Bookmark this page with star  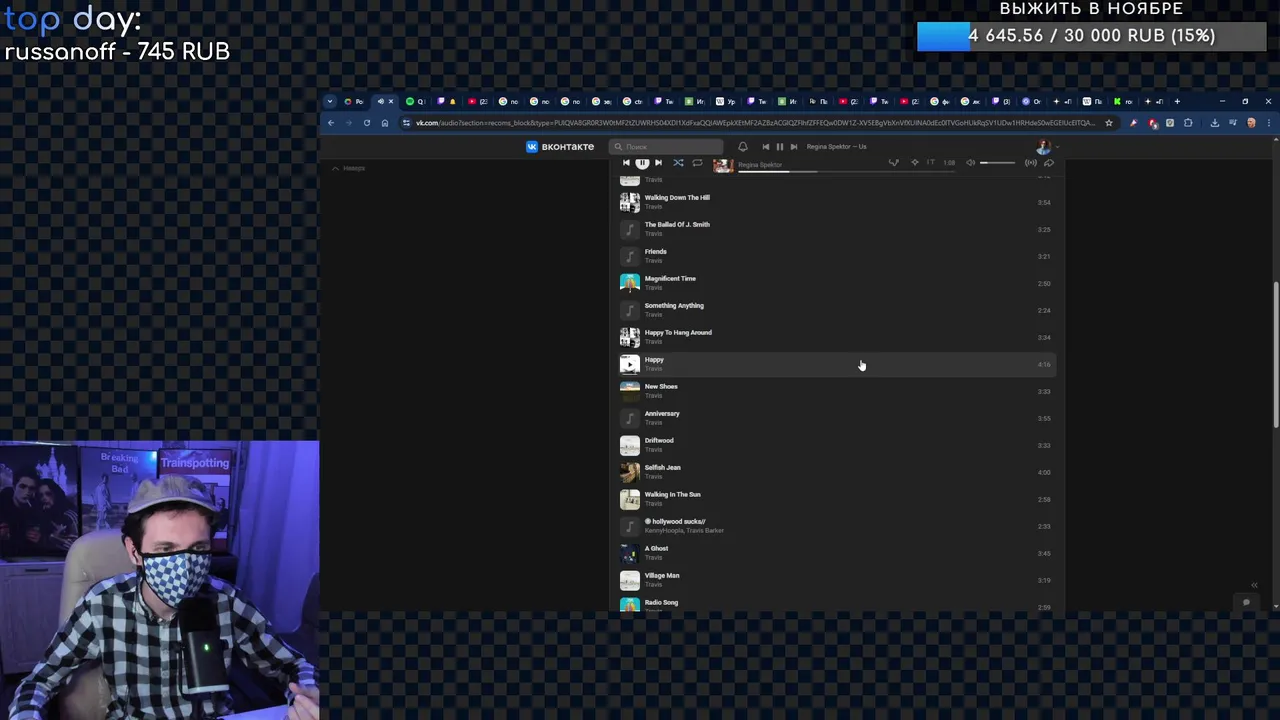(x=1108, y=123)
